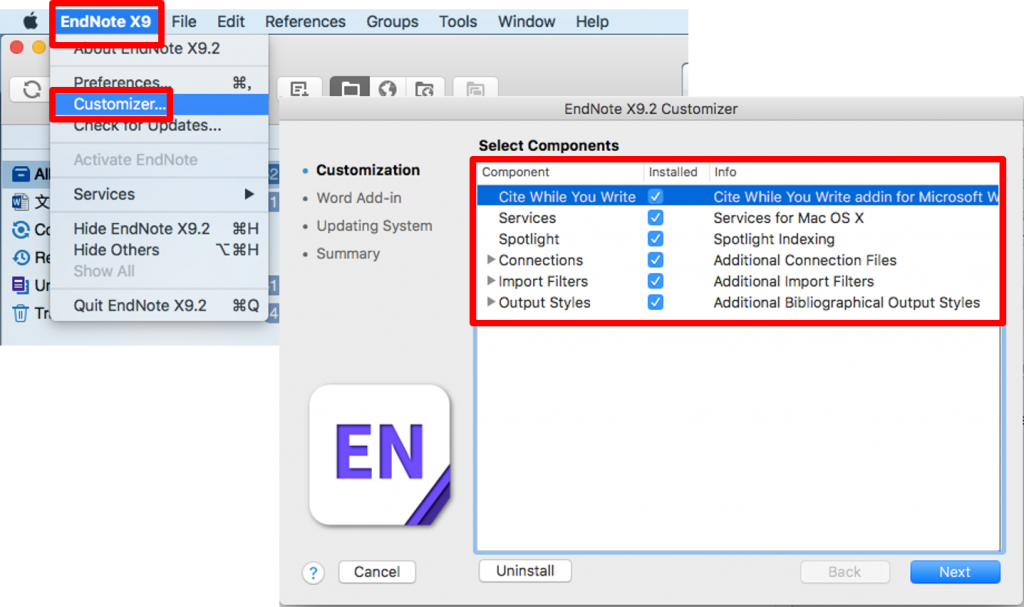The image size is (1024, 607).
Task: Click the 'Summary' step label
Action: point(348,254)
